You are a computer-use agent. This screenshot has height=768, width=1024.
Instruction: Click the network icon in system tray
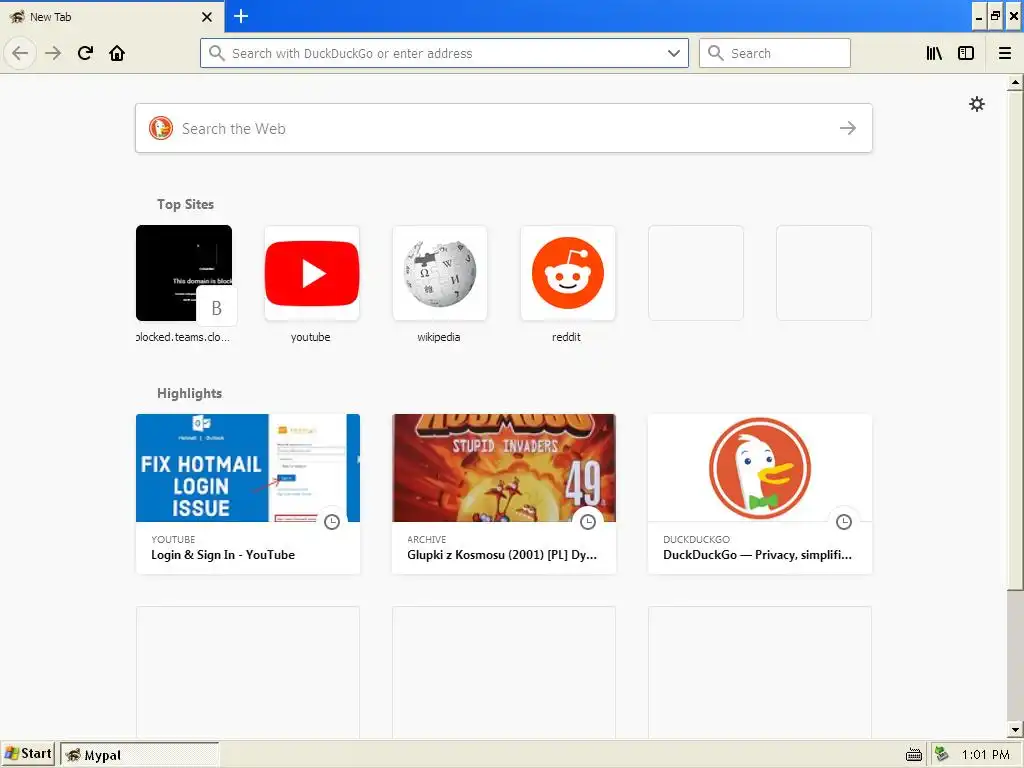tap(941, 754)
